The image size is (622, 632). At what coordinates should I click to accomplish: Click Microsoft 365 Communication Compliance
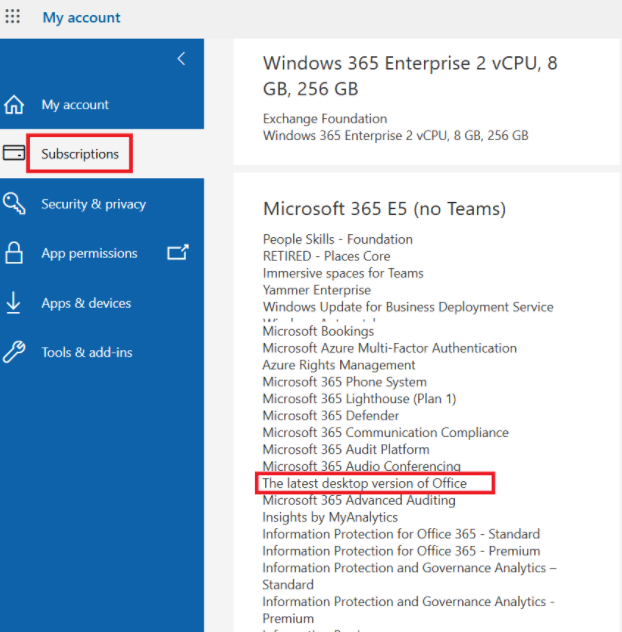tap(386, 432)
